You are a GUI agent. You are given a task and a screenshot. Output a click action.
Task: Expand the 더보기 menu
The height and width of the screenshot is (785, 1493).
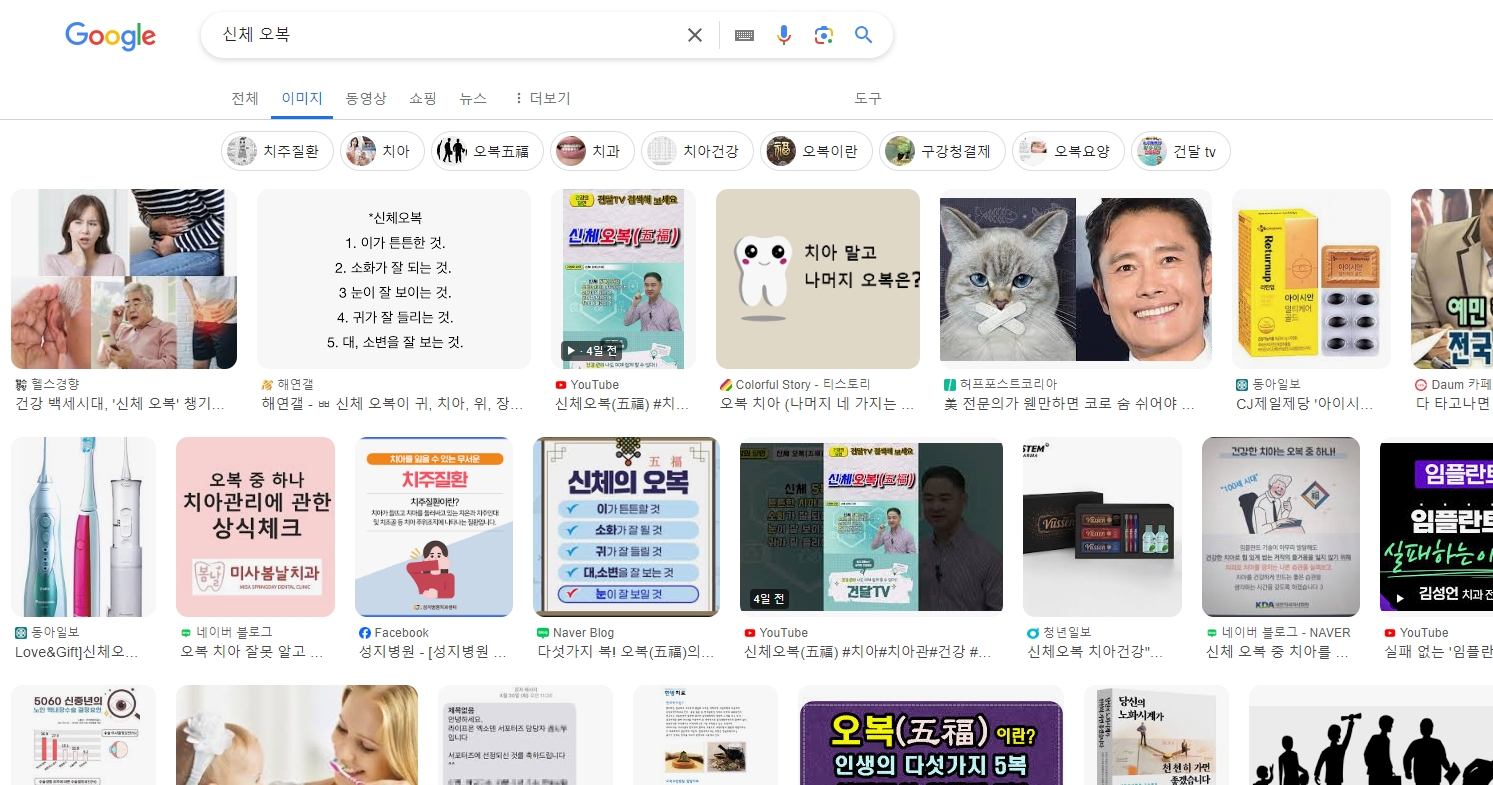point(542,98)
